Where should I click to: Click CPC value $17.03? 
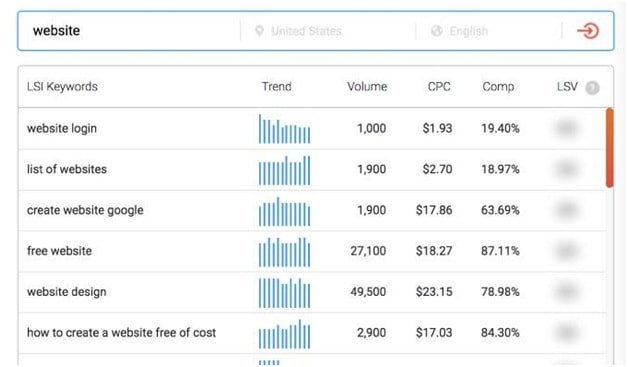point(434,333)
